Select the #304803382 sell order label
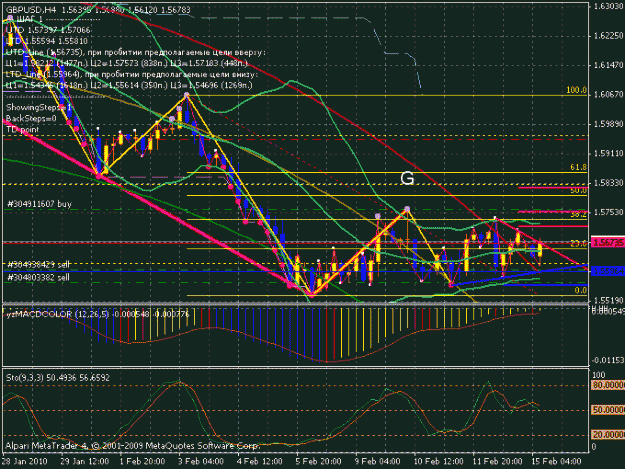Screen dimensions: 625x469 [38, 277]
